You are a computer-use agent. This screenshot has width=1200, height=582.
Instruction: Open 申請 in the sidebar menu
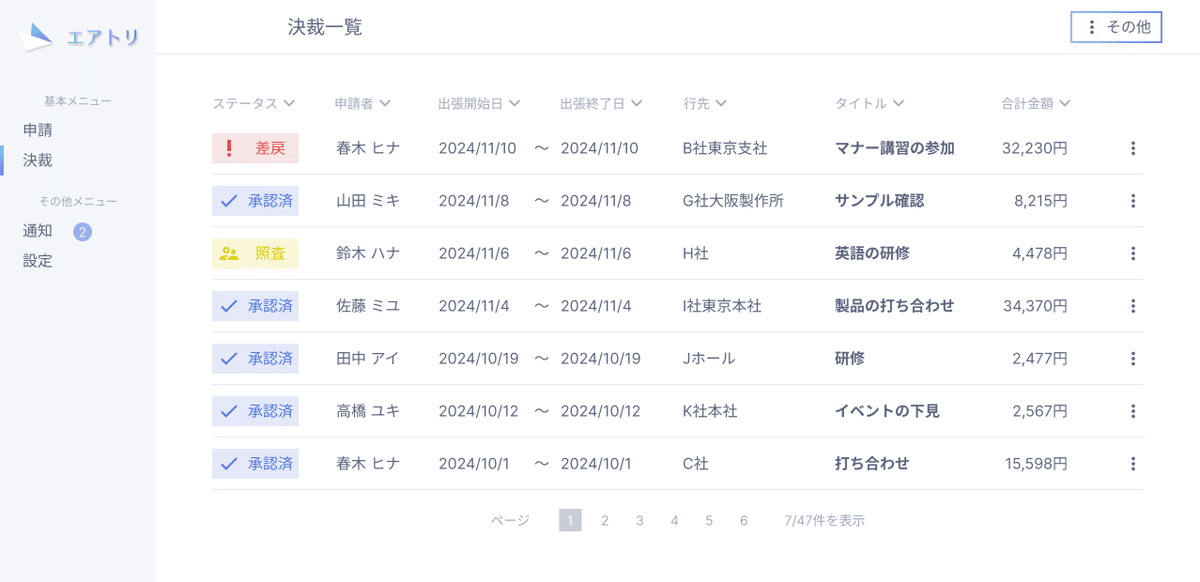(x=38, y=130)
